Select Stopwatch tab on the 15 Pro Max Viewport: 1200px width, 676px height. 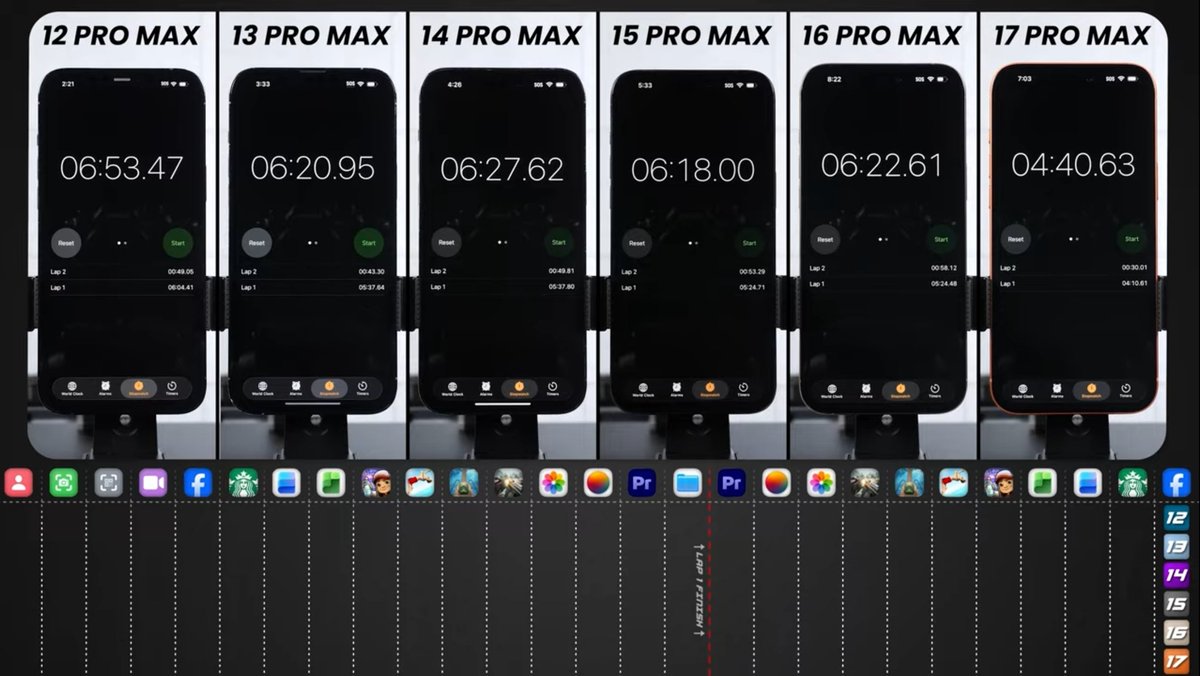[x=710, y=389]
